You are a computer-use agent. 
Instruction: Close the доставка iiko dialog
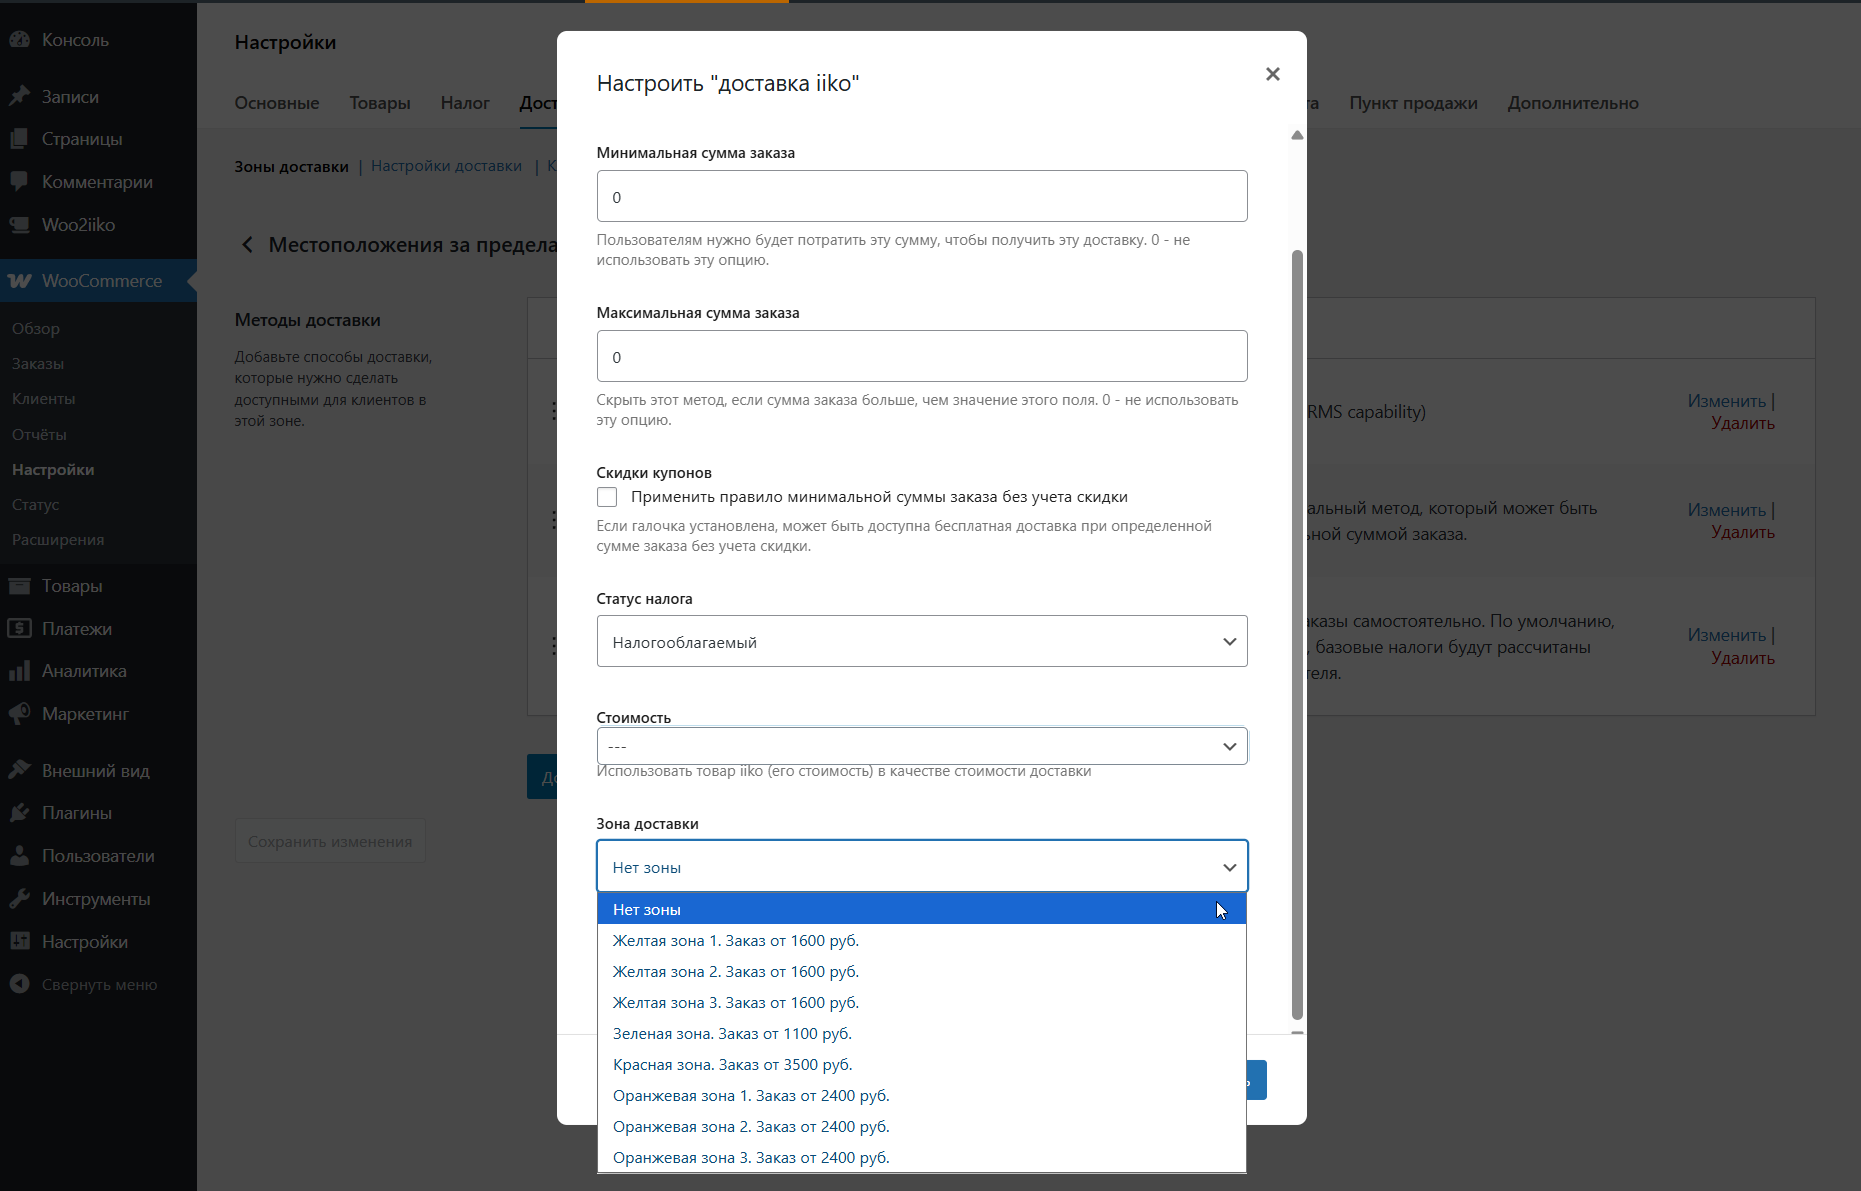tap(1273, 74)
